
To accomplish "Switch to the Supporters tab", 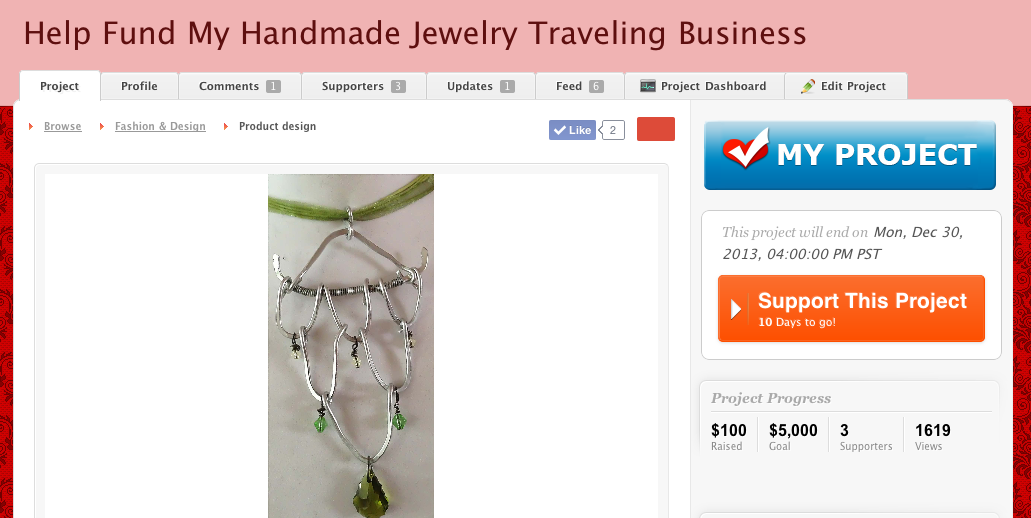I will tap(364, 86).
